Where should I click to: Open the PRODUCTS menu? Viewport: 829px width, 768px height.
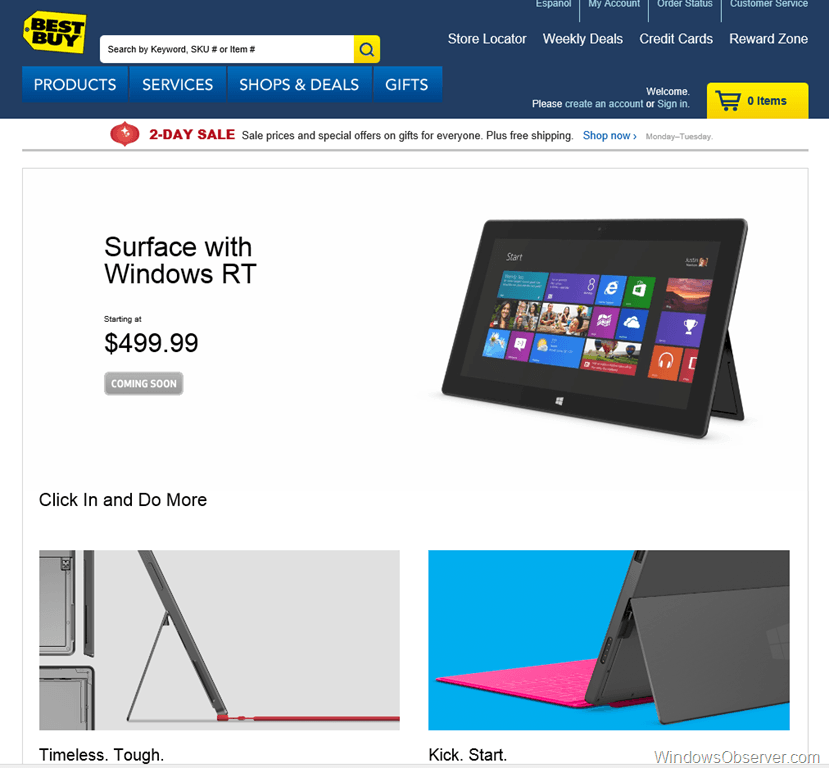point(75,85)
